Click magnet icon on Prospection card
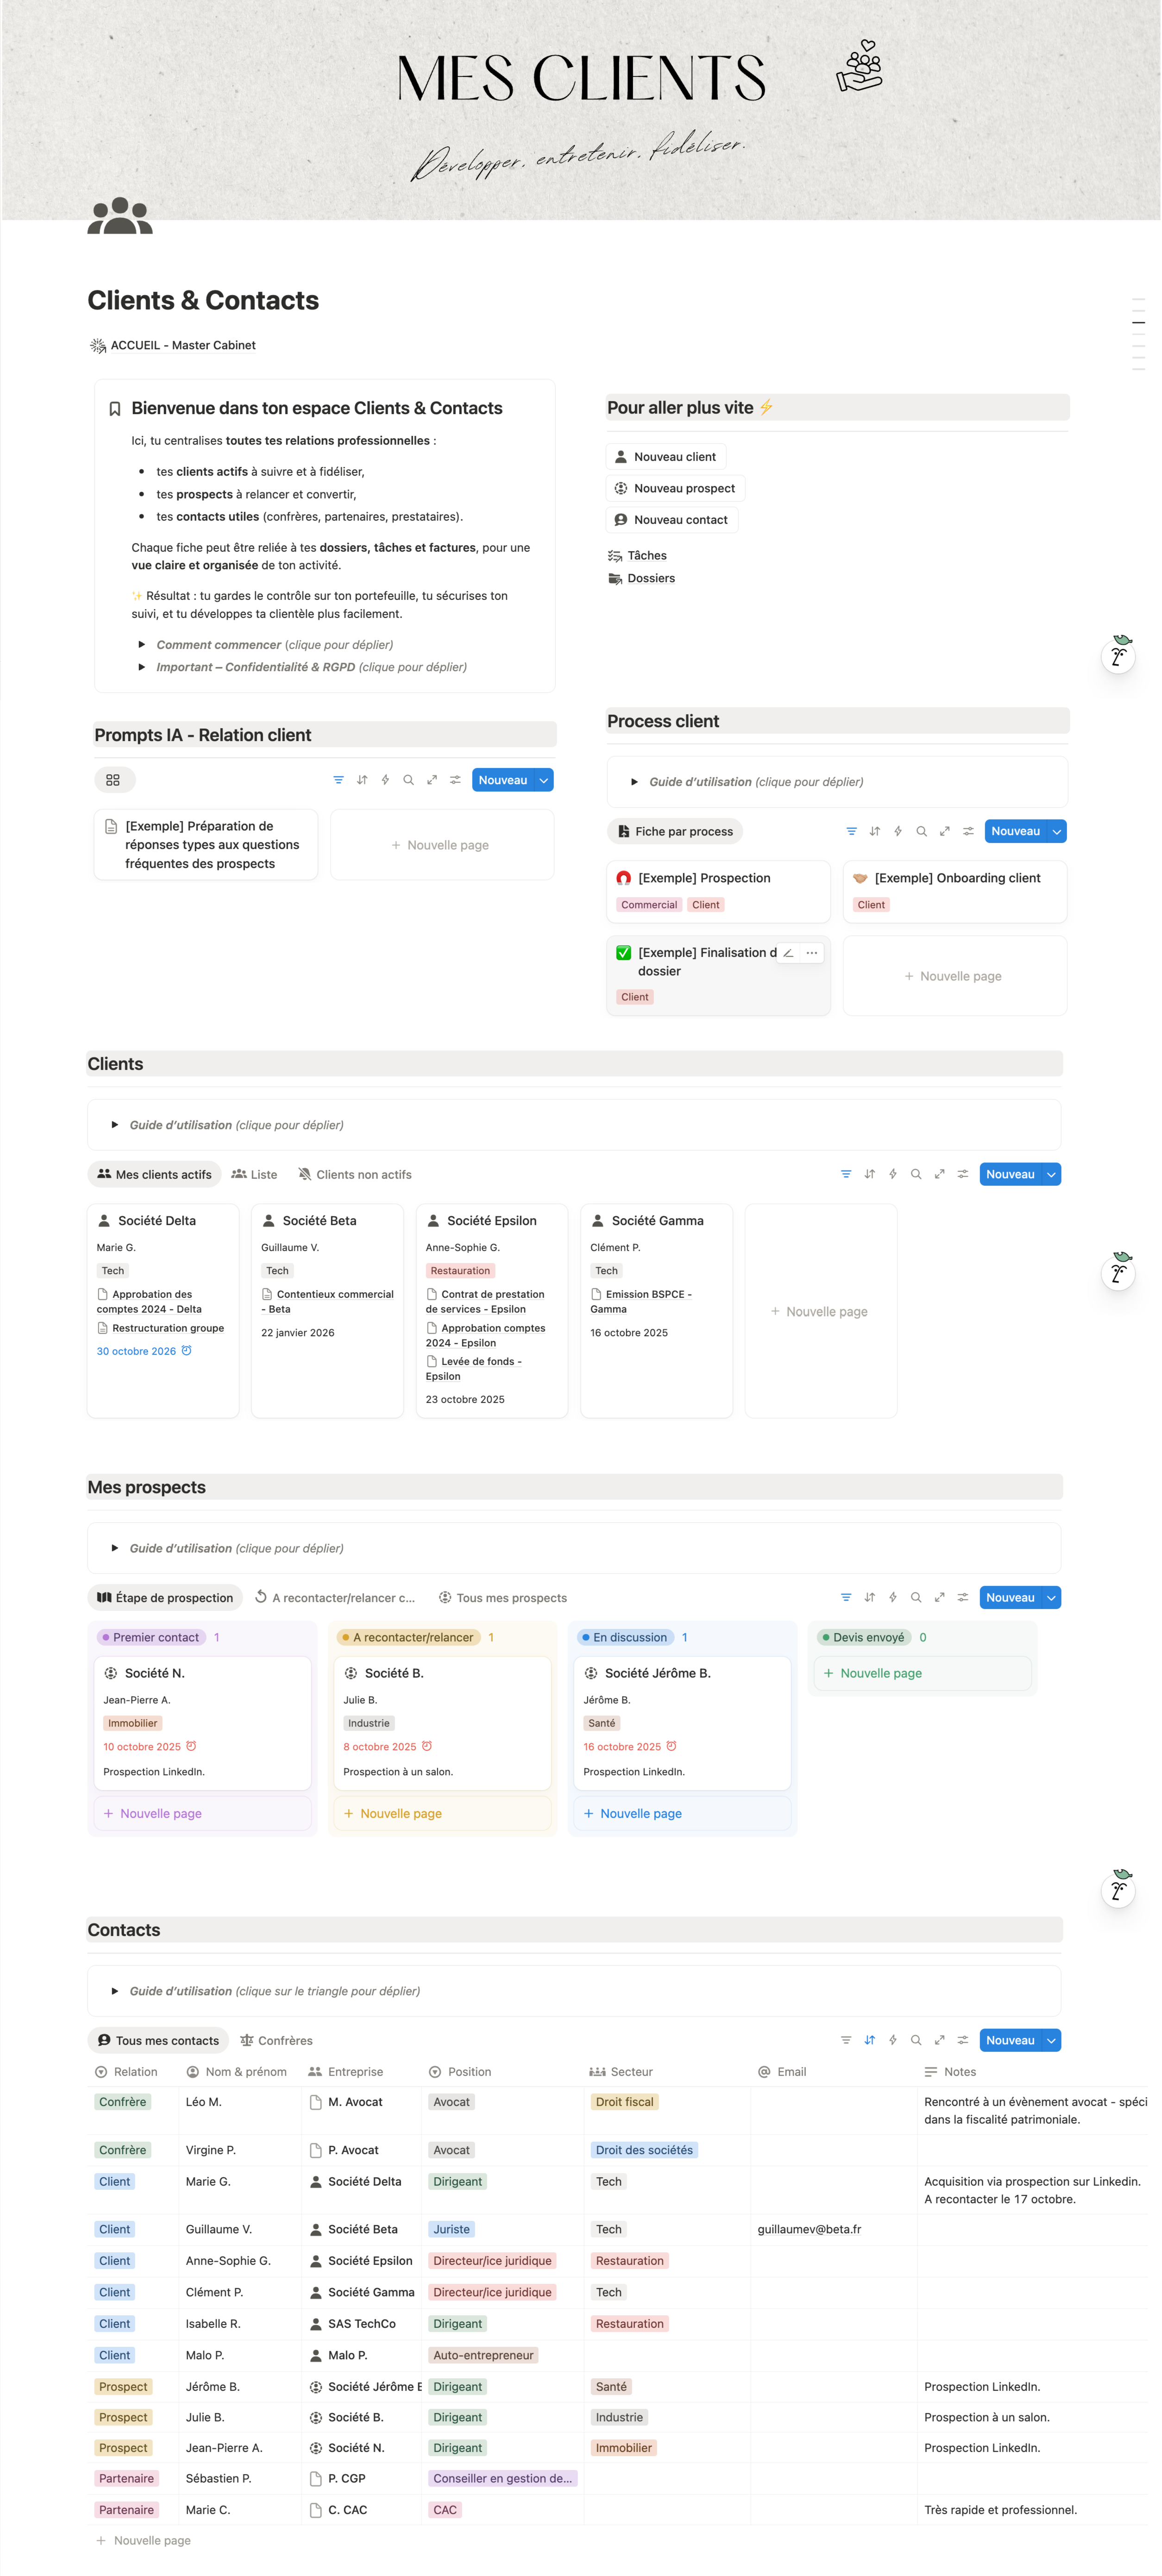The height and width of the screenshot is (2576, 1162). 624,878
